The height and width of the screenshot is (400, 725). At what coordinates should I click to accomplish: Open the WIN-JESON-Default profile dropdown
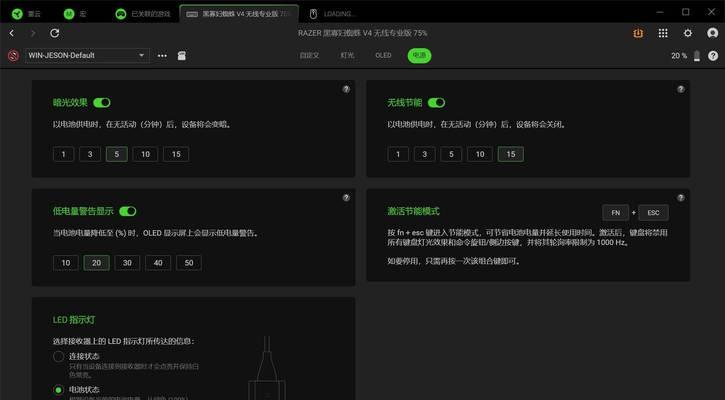pos(87,55)
